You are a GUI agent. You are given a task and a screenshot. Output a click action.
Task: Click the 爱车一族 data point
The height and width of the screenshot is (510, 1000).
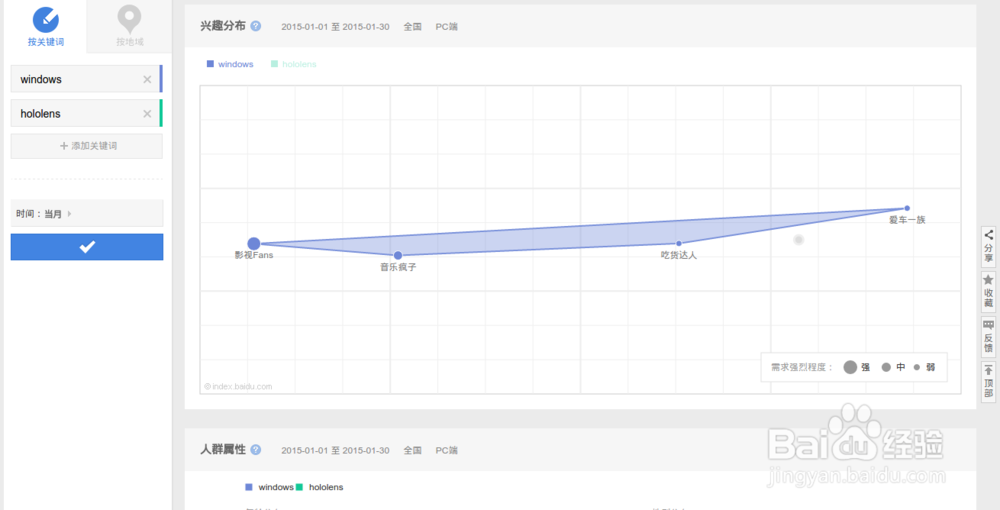[907, 208]
